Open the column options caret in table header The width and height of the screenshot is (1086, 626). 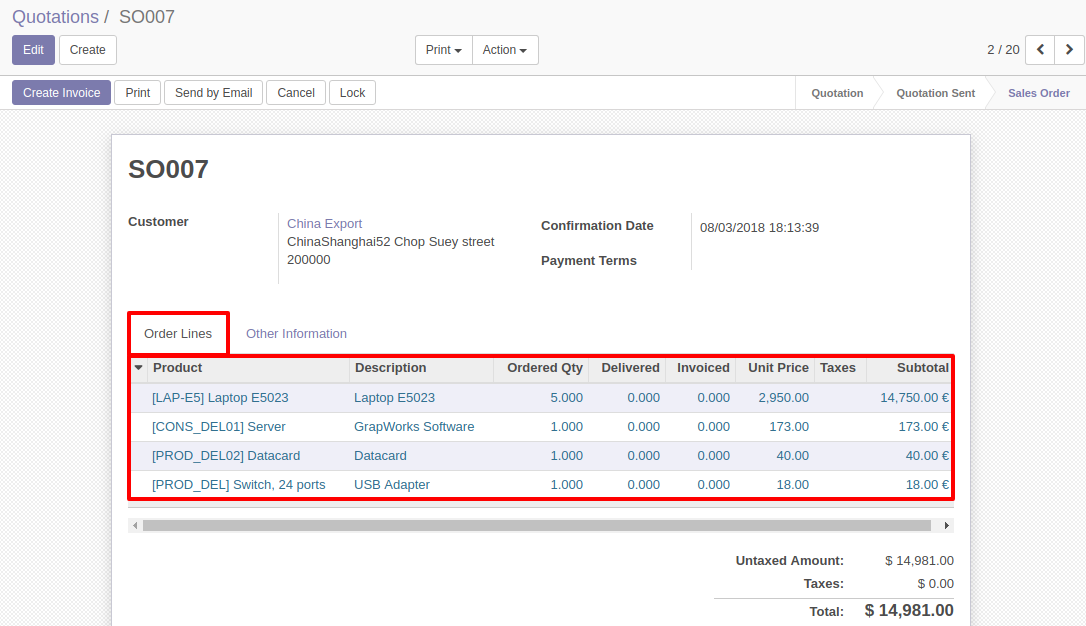[x=139, y=368]
